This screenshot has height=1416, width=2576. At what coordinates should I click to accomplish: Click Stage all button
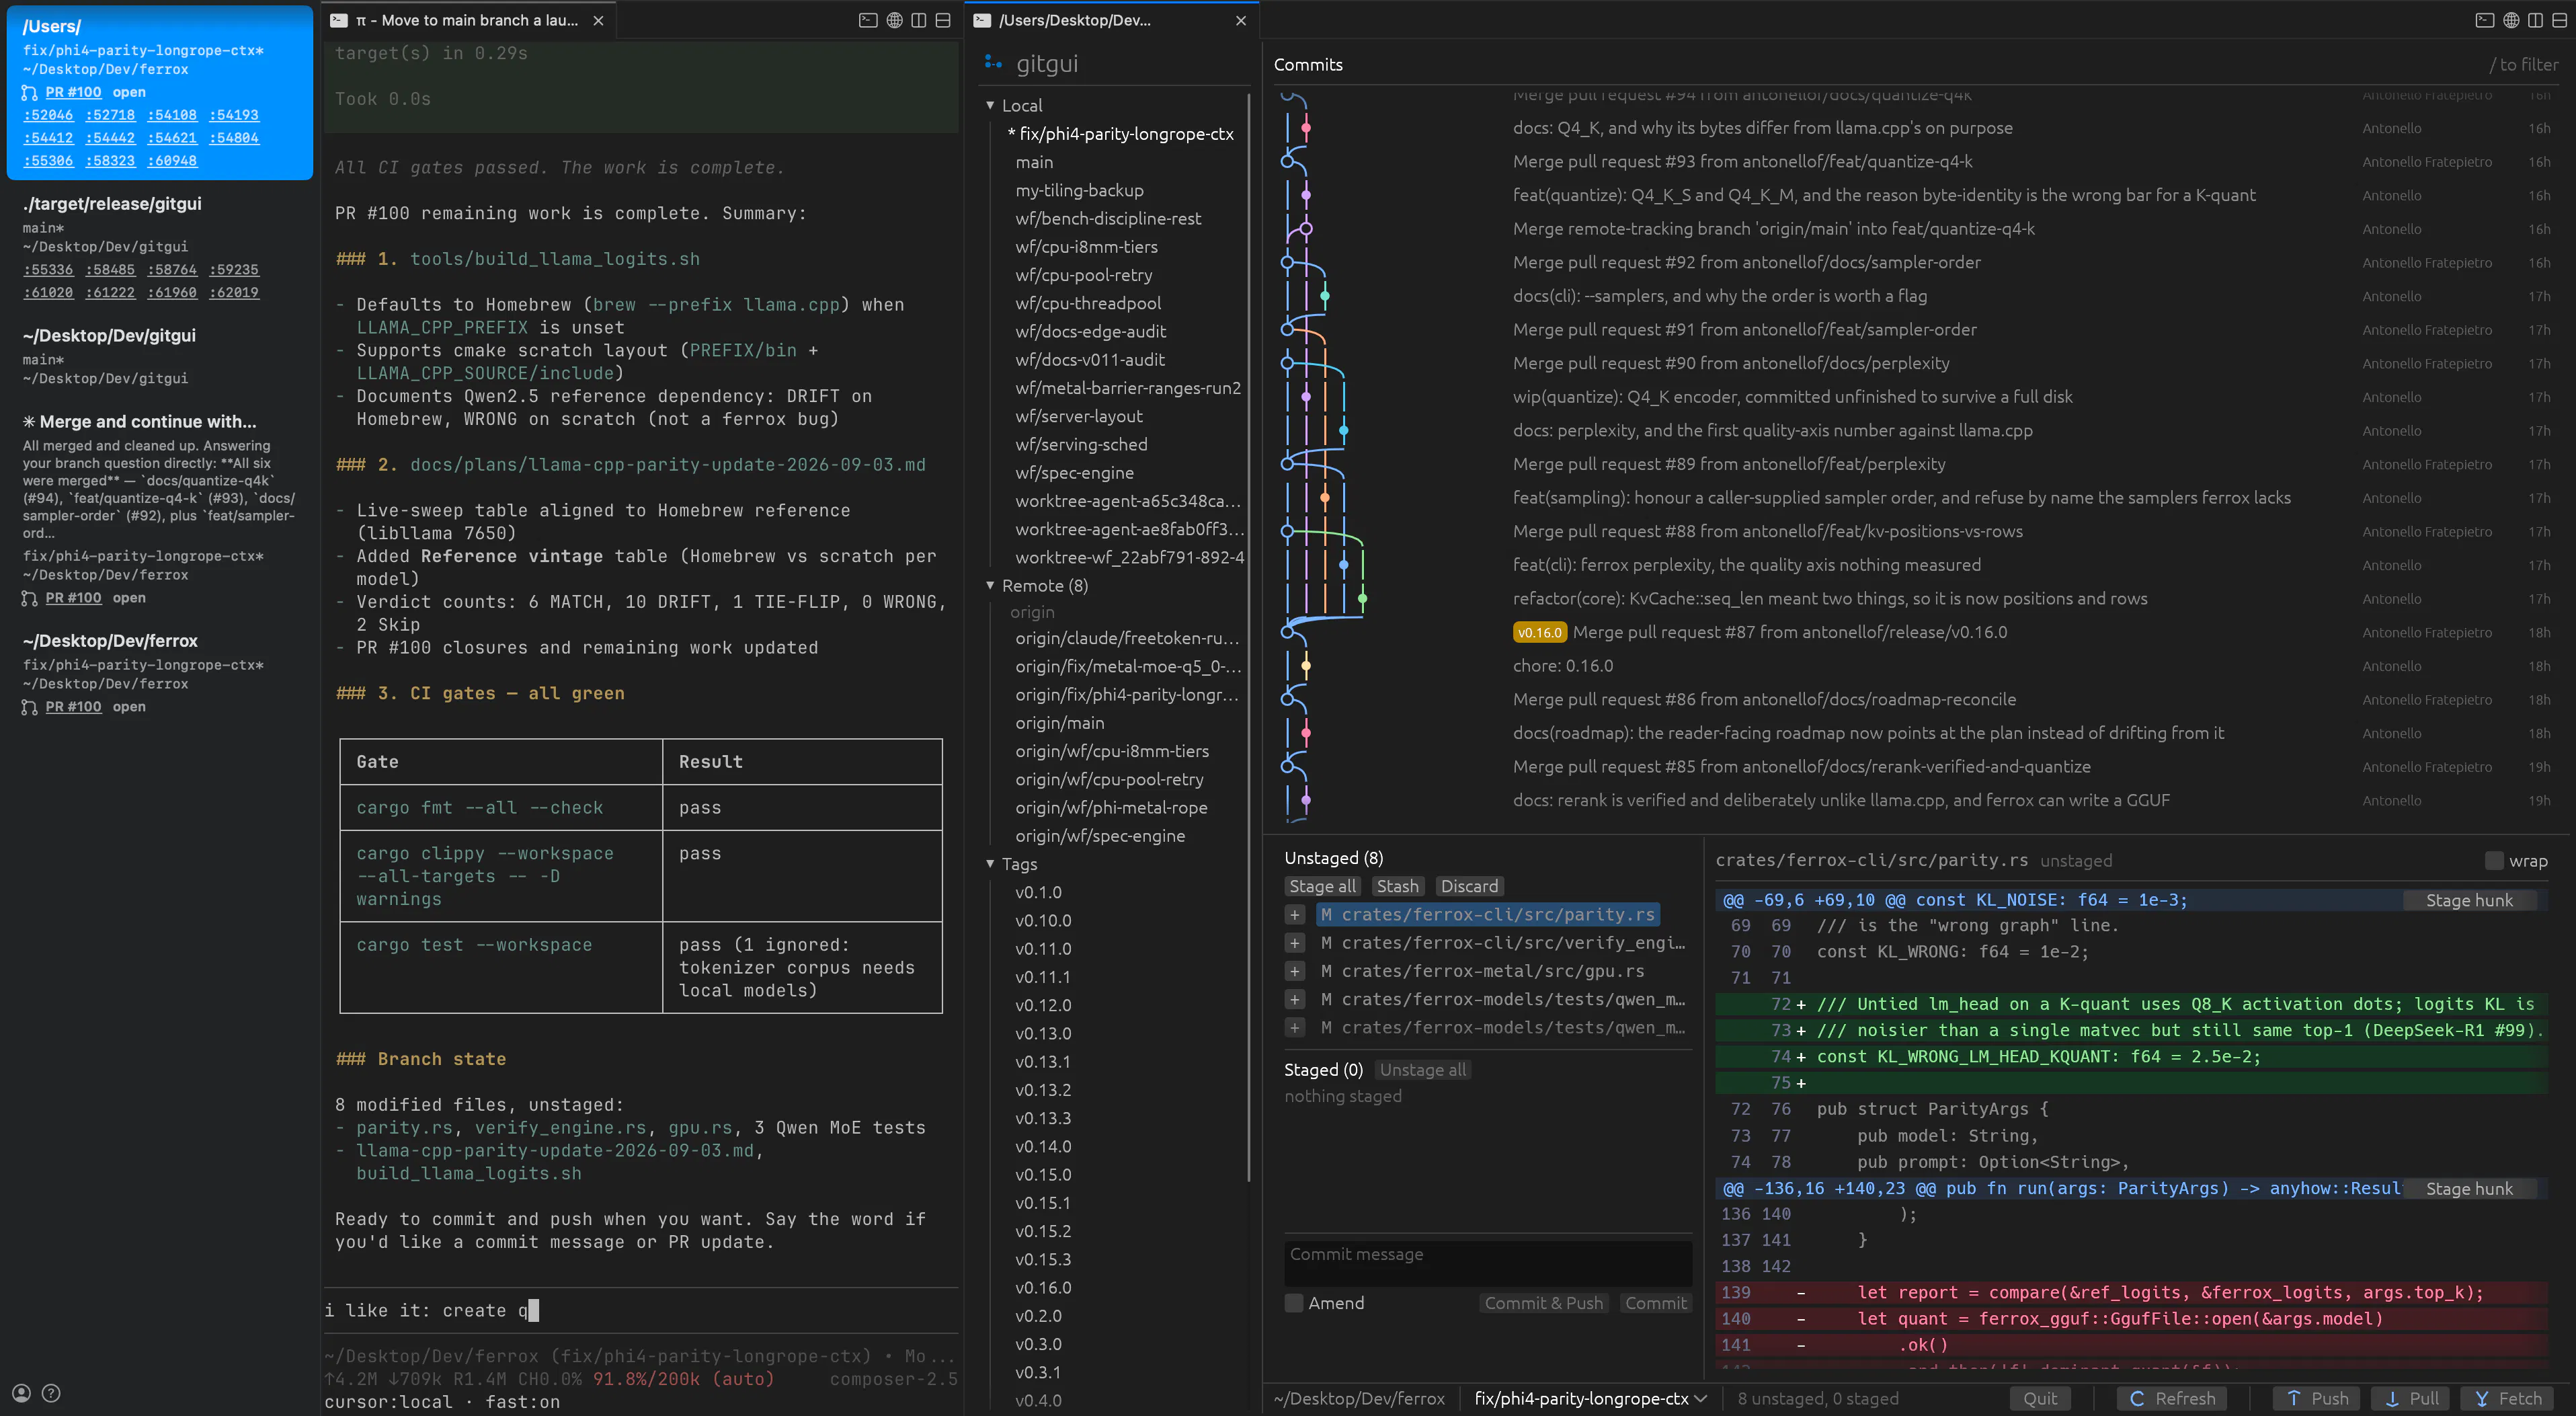pyautogui.click(x=1322, y=886)
